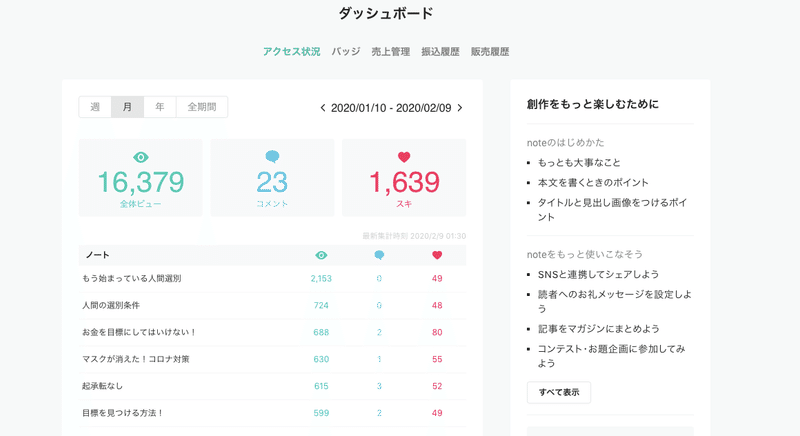Click the heart icon above 1,639 likes
800x436 pixels.
click(x=404, y=157)
